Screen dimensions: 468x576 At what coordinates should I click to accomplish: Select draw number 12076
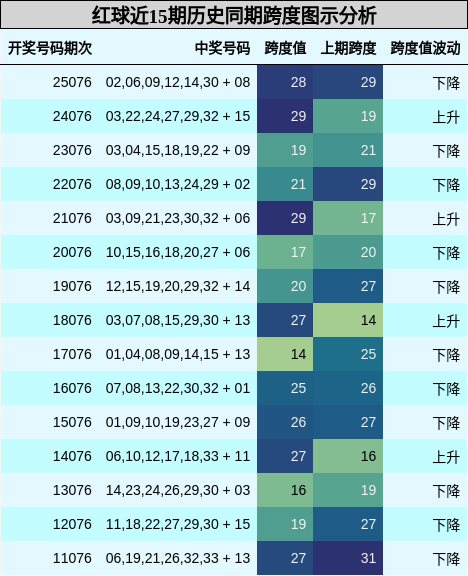click(72, 524)
